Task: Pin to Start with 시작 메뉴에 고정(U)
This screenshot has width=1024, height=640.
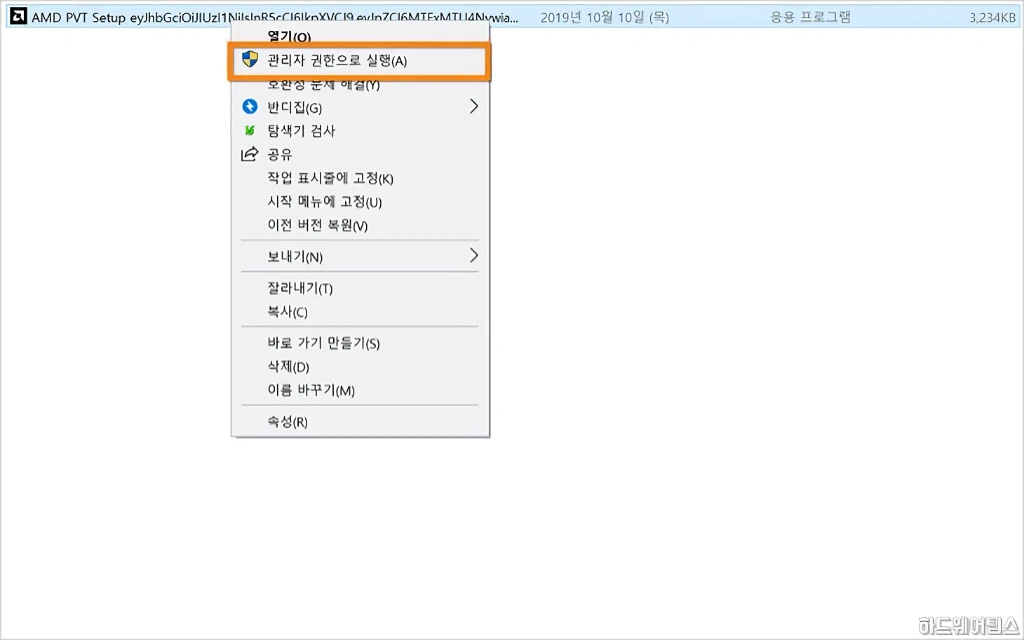Action: [325, 202]
